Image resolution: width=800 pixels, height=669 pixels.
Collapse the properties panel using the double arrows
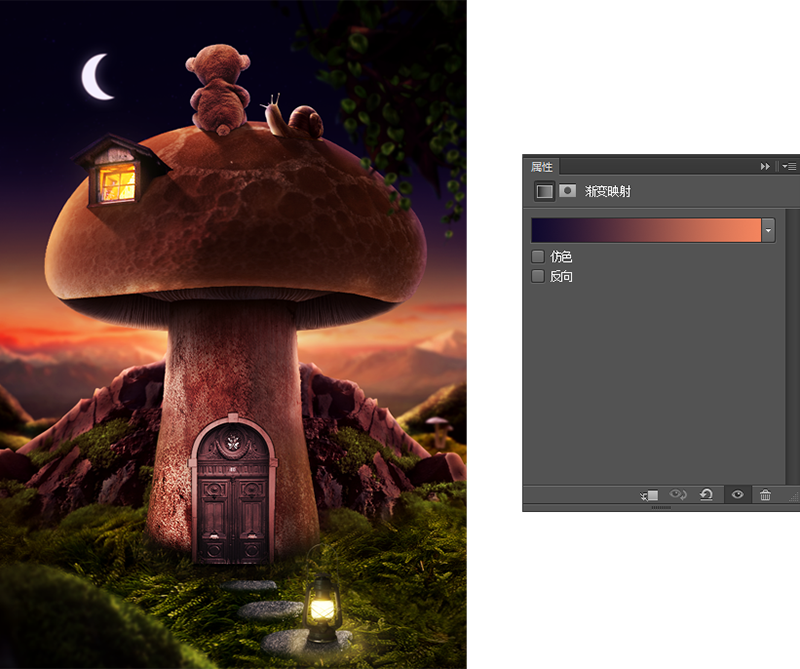765,166
